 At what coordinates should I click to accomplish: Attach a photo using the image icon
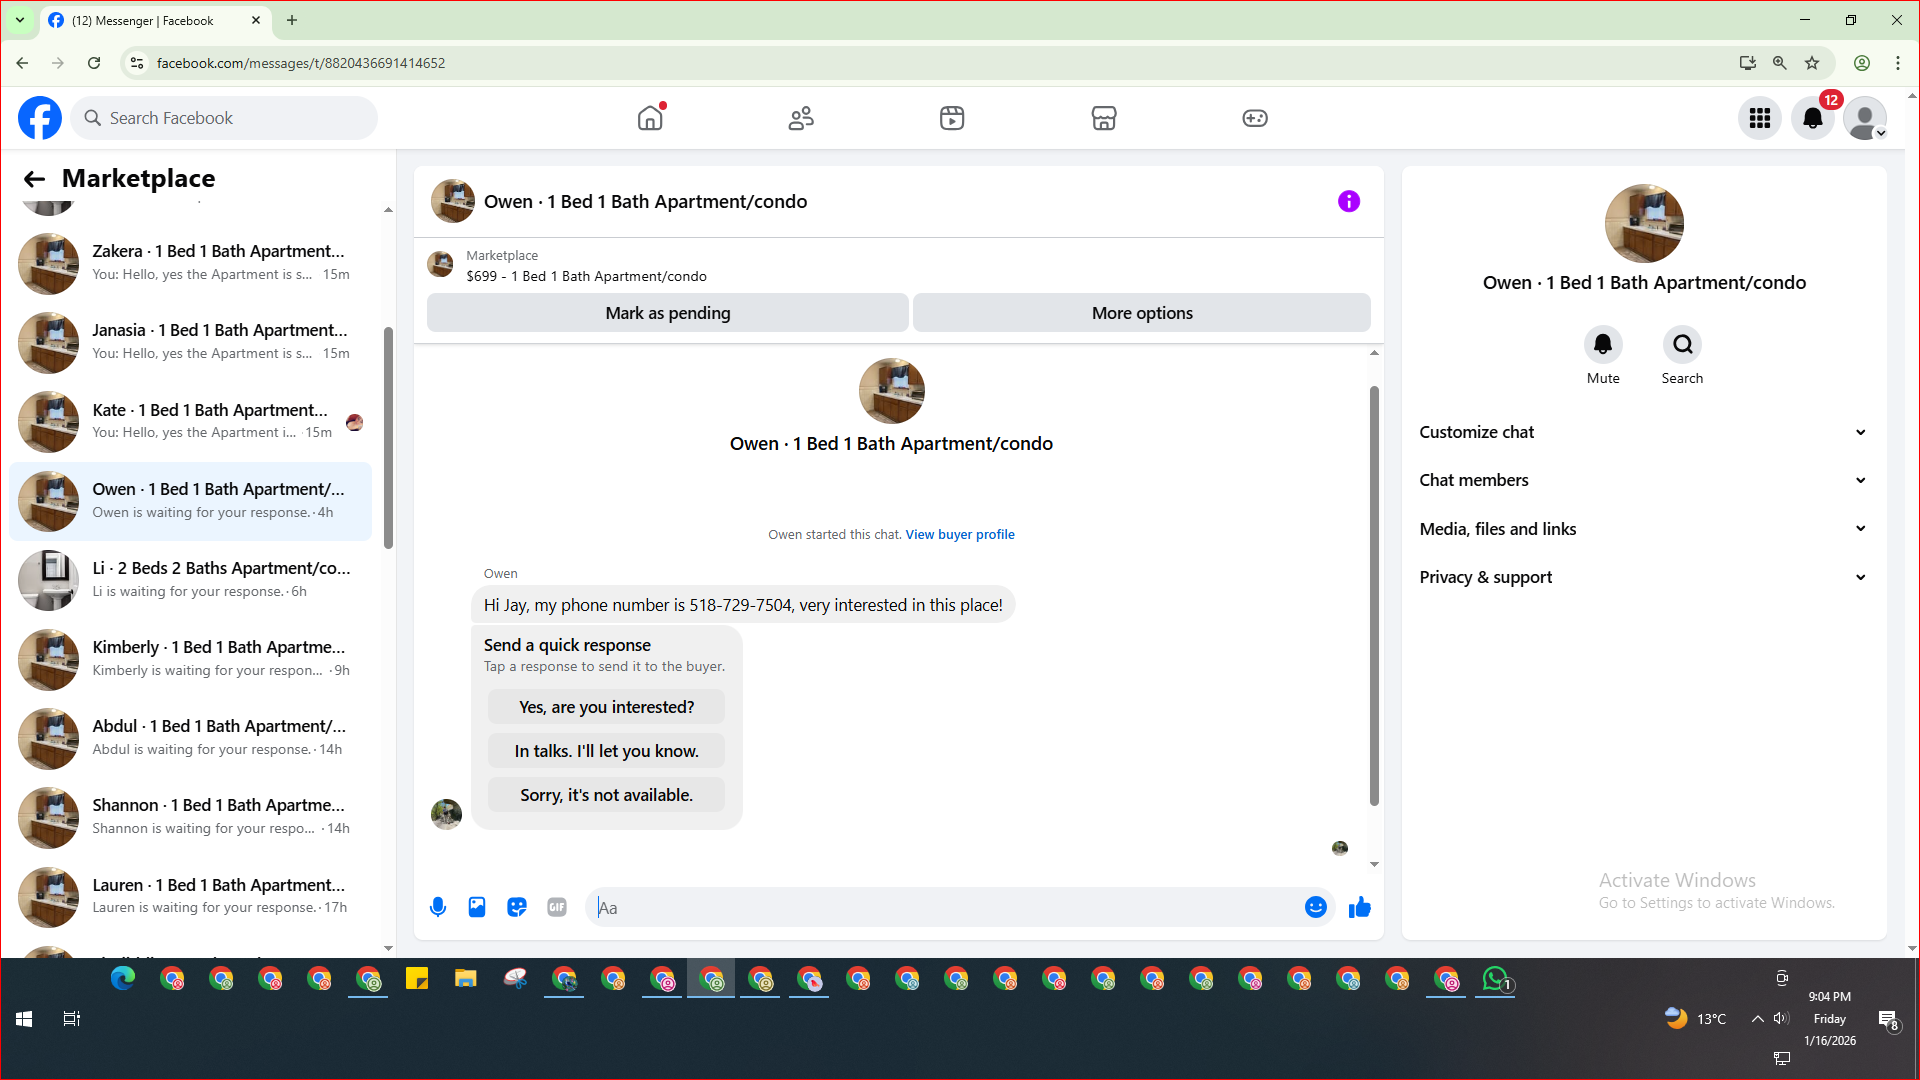477,907
